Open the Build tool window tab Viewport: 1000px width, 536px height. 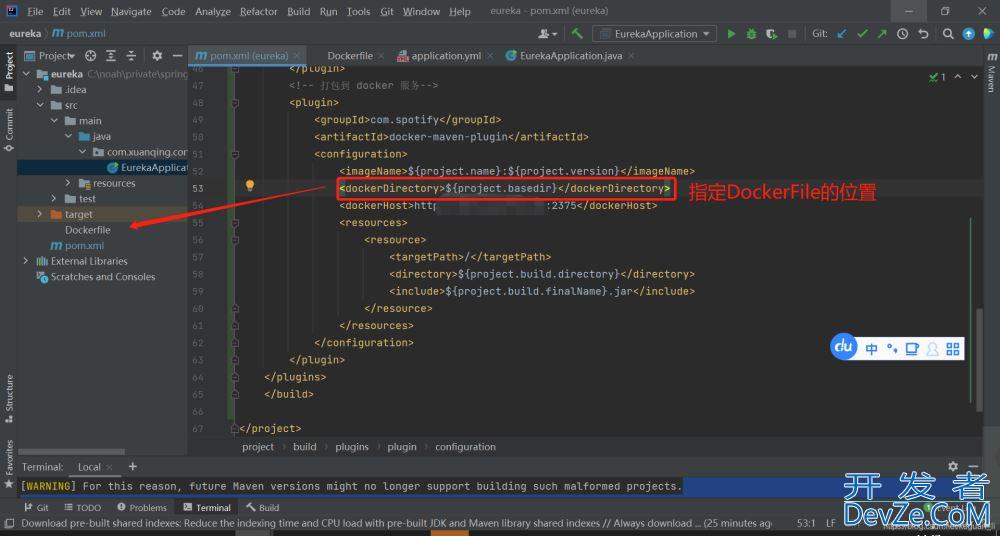point(263,507)
